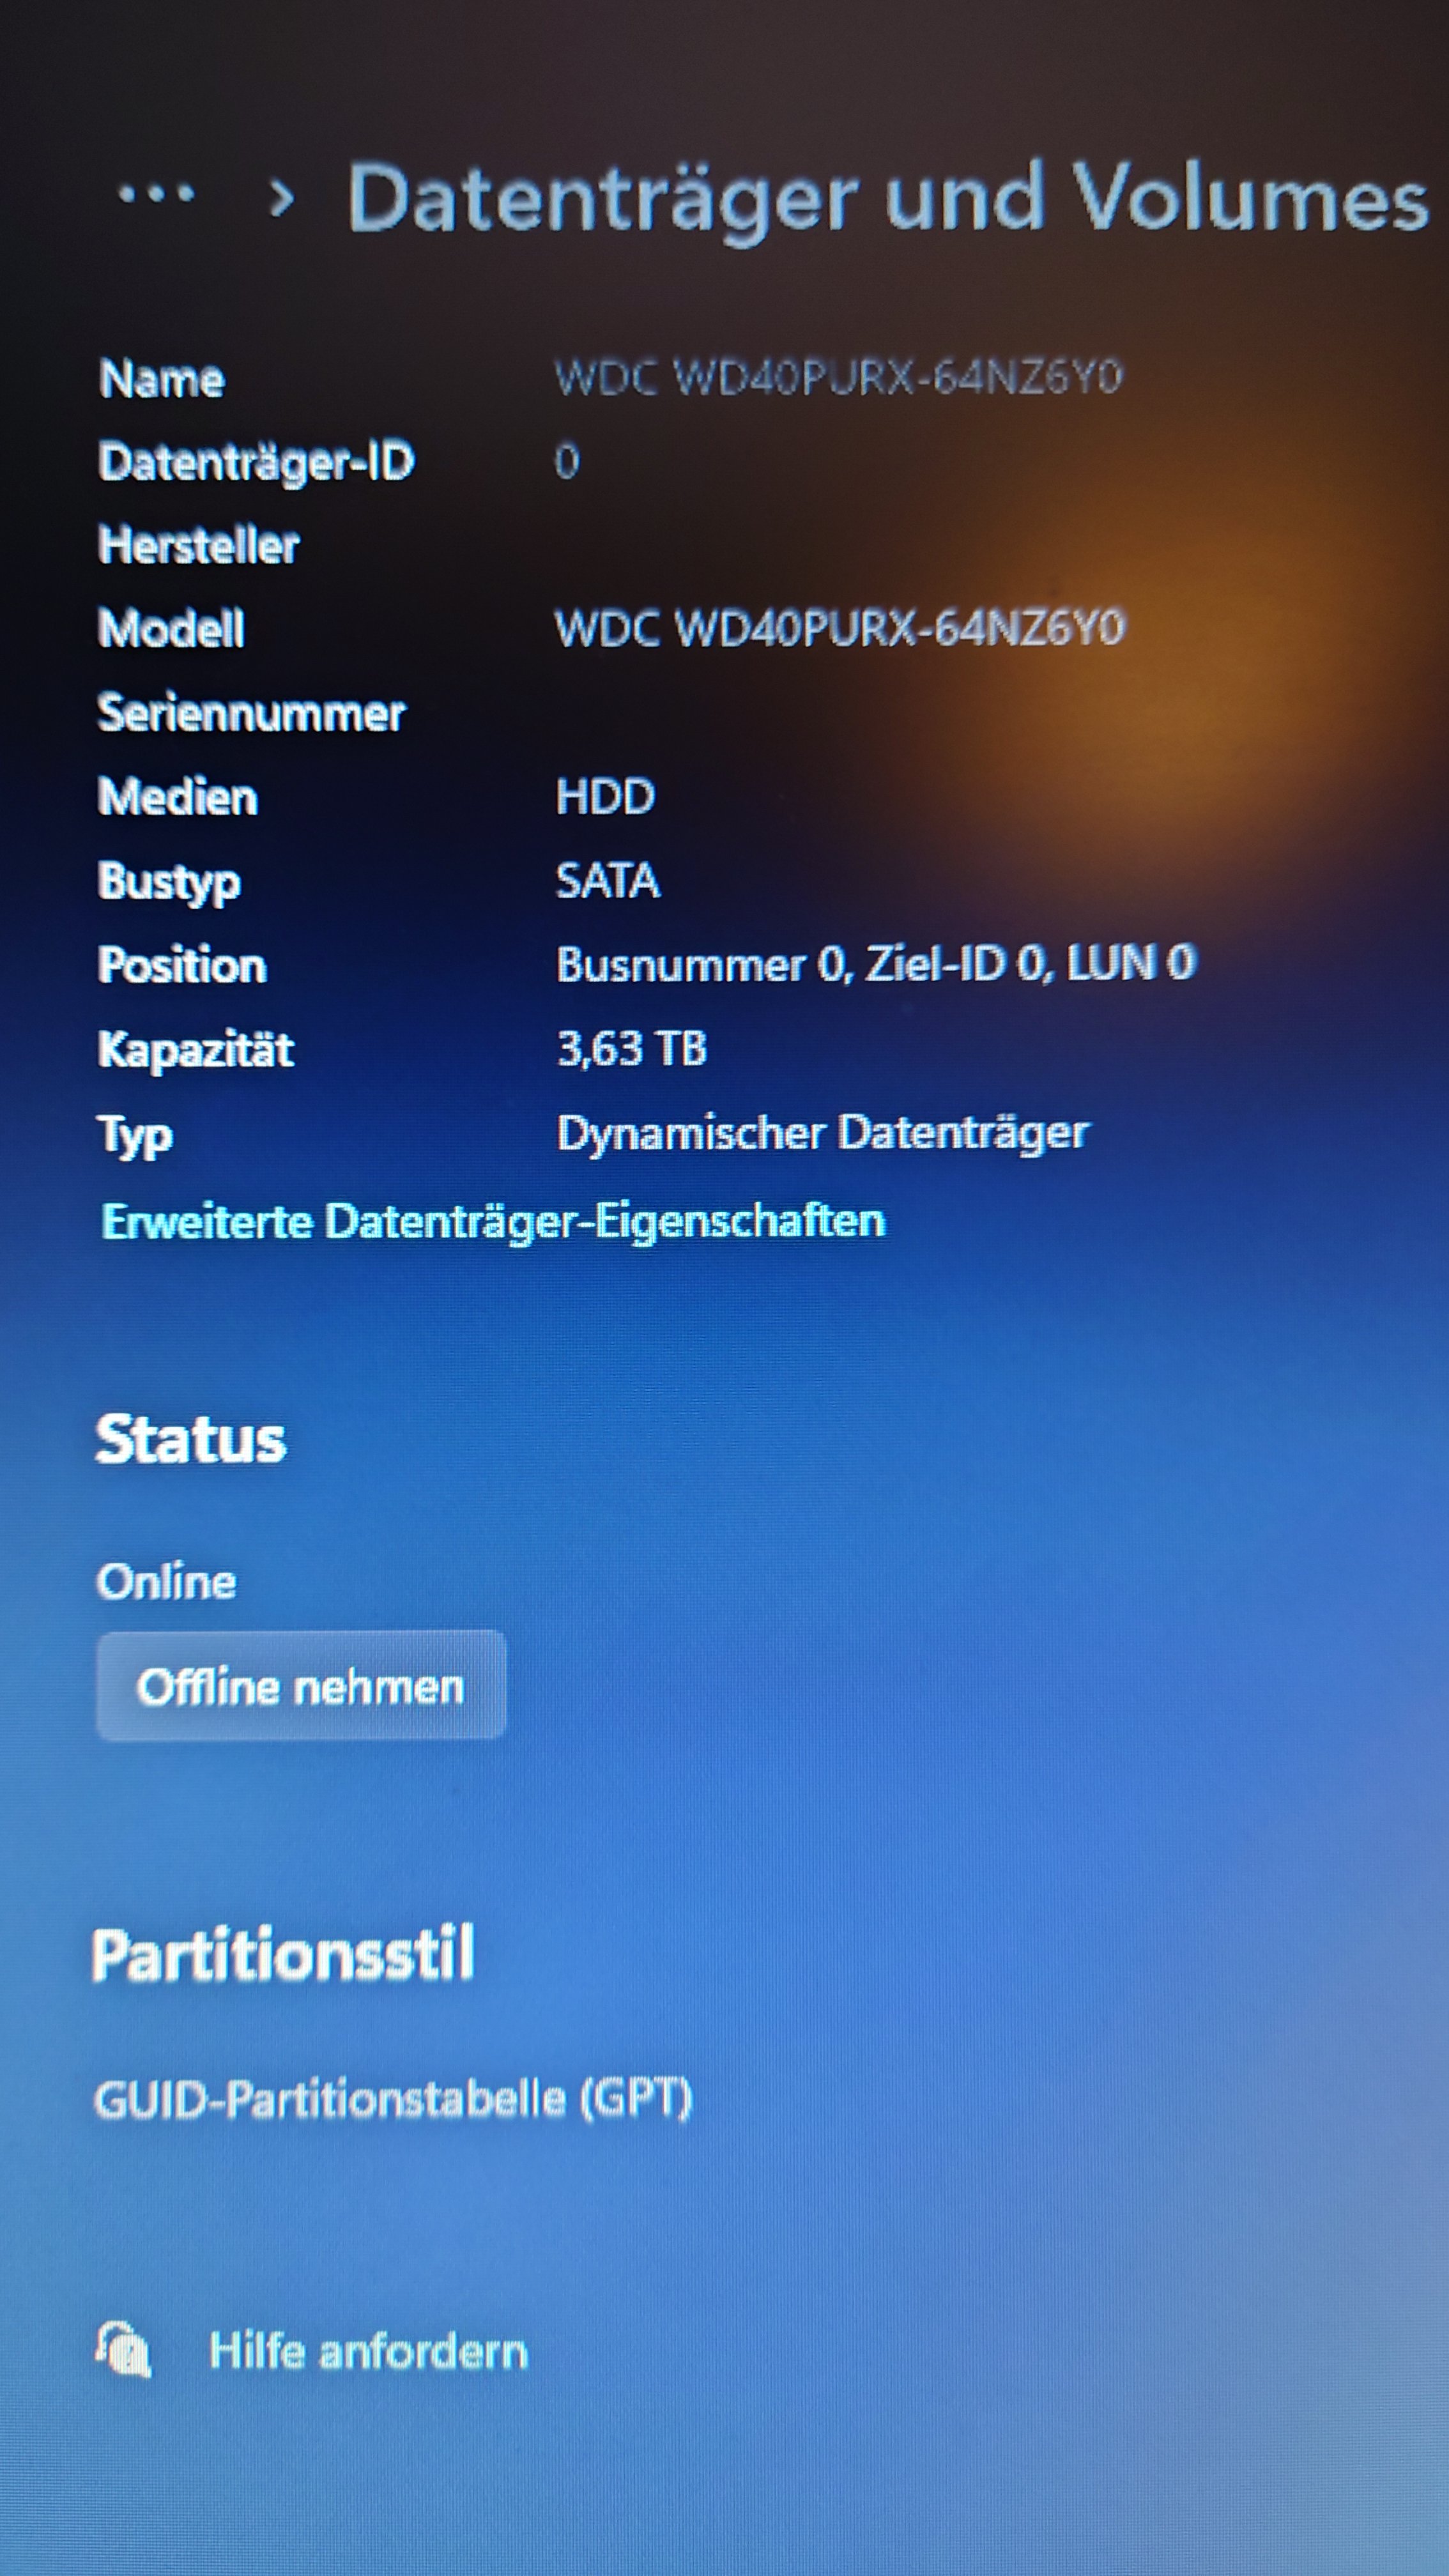The height and width of the screenshot is (2576, 1449).
Task: Click the Datenträger und Volumes heading
Action: (x=887, y=199)
